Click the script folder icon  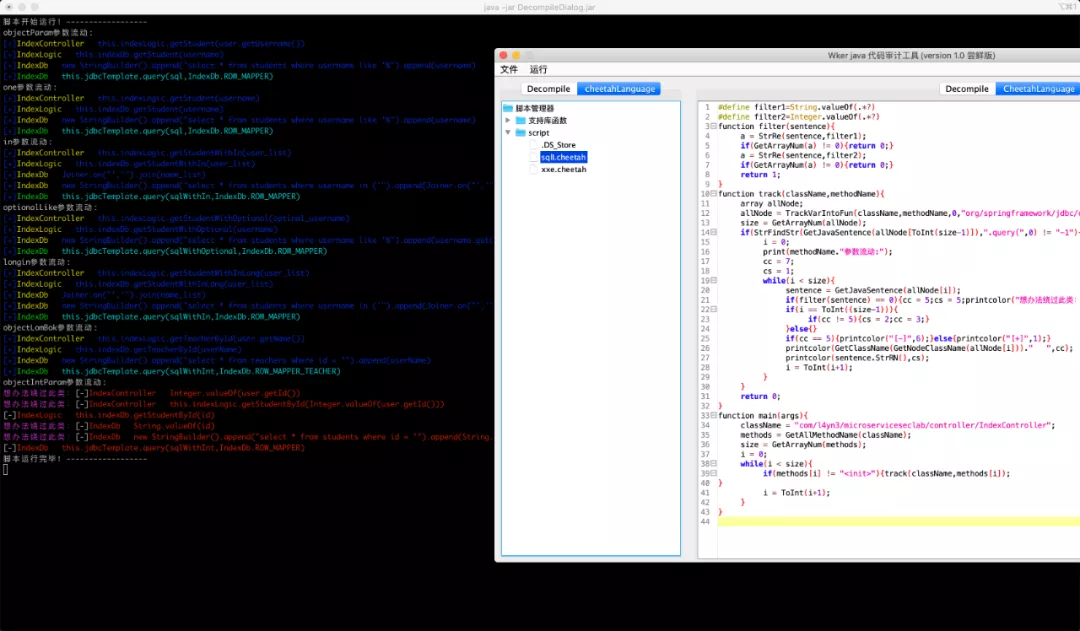(x=521, y=133)
